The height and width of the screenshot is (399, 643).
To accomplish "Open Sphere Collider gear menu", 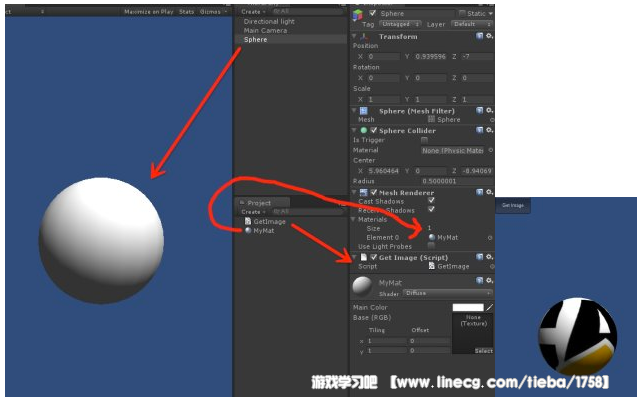I will 489,130.
